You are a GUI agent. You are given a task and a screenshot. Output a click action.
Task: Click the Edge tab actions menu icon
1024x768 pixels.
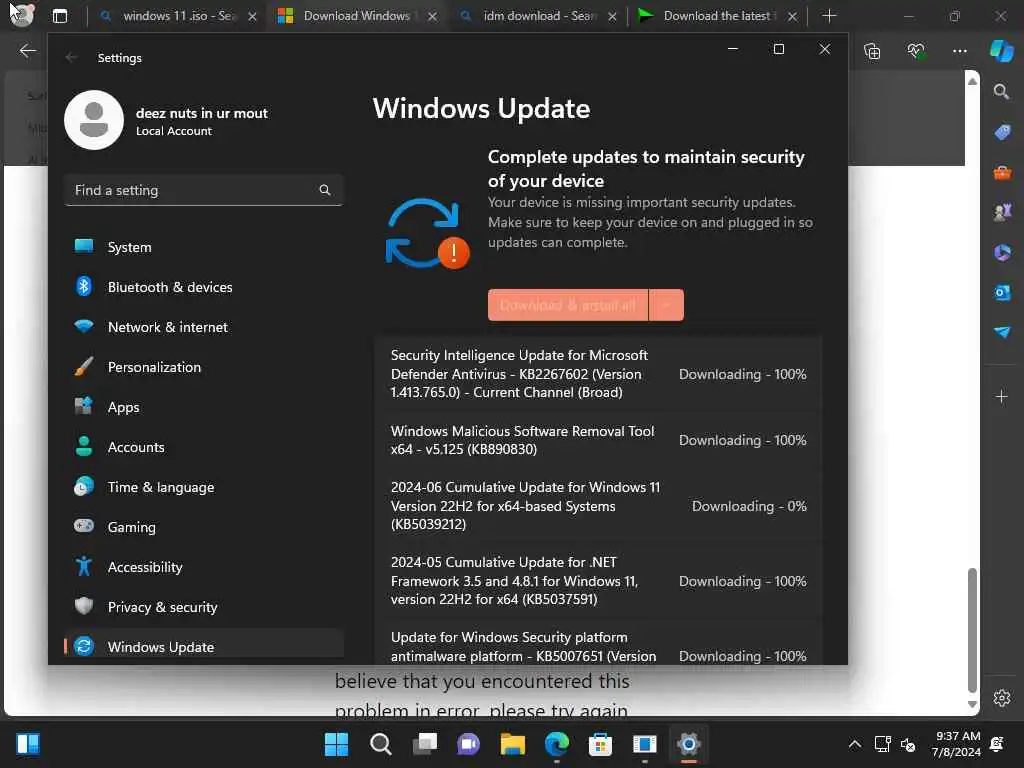(59, 16)
